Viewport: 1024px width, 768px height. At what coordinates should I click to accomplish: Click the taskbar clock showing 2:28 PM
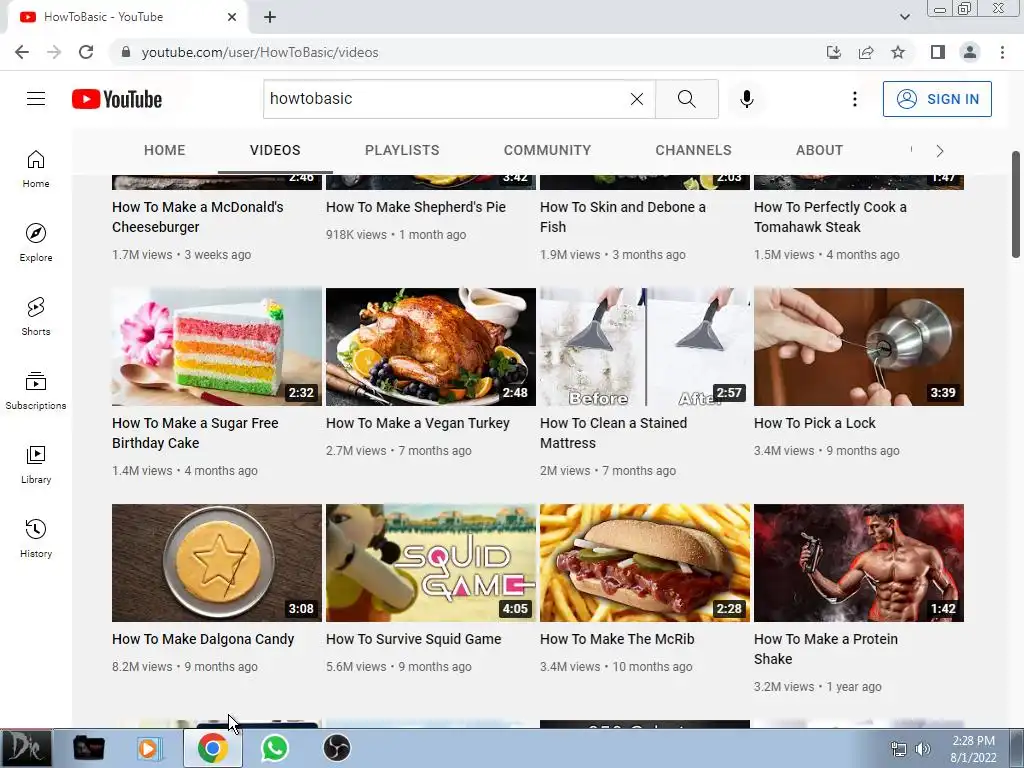pos(973,749)
